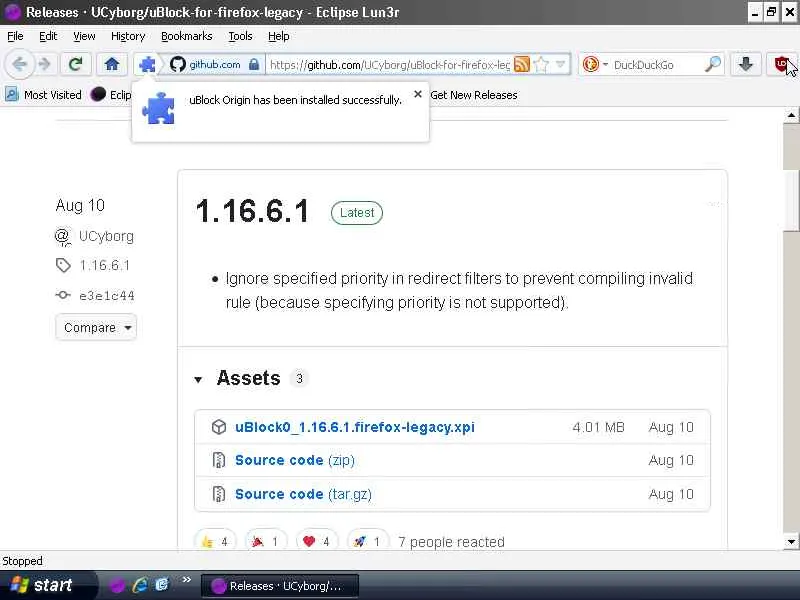Click the GitHub site identity icon
The width and height of the screenshot is (800, 600).
click(x=178, y=64)
